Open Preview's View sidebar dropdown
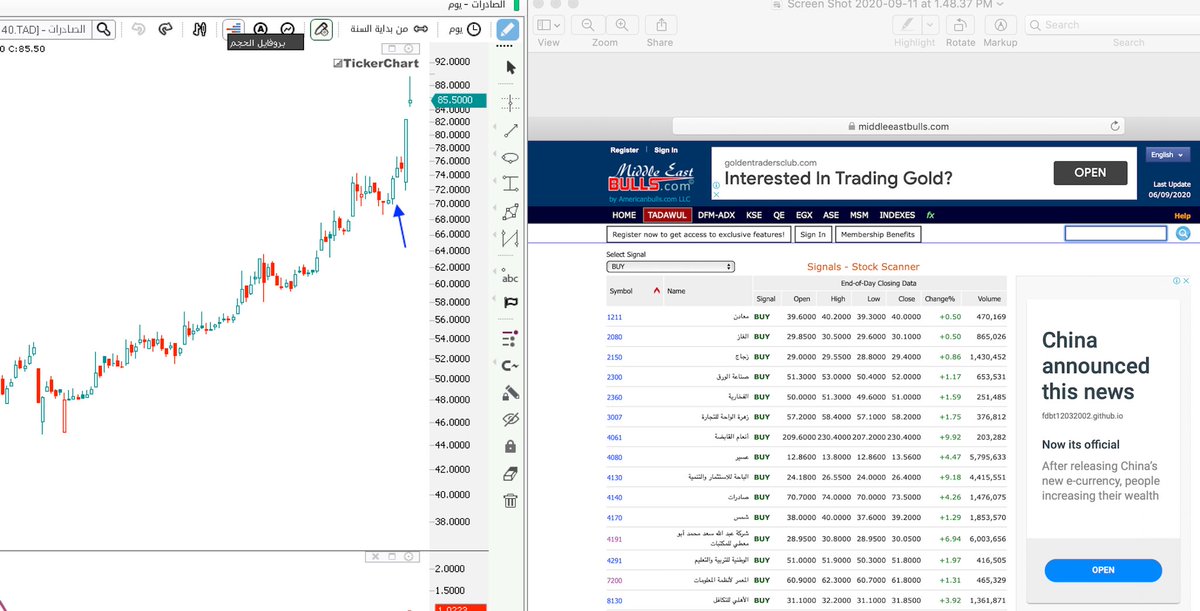The width and height of the screenshot is (1200, 611). tap(549, 24)
